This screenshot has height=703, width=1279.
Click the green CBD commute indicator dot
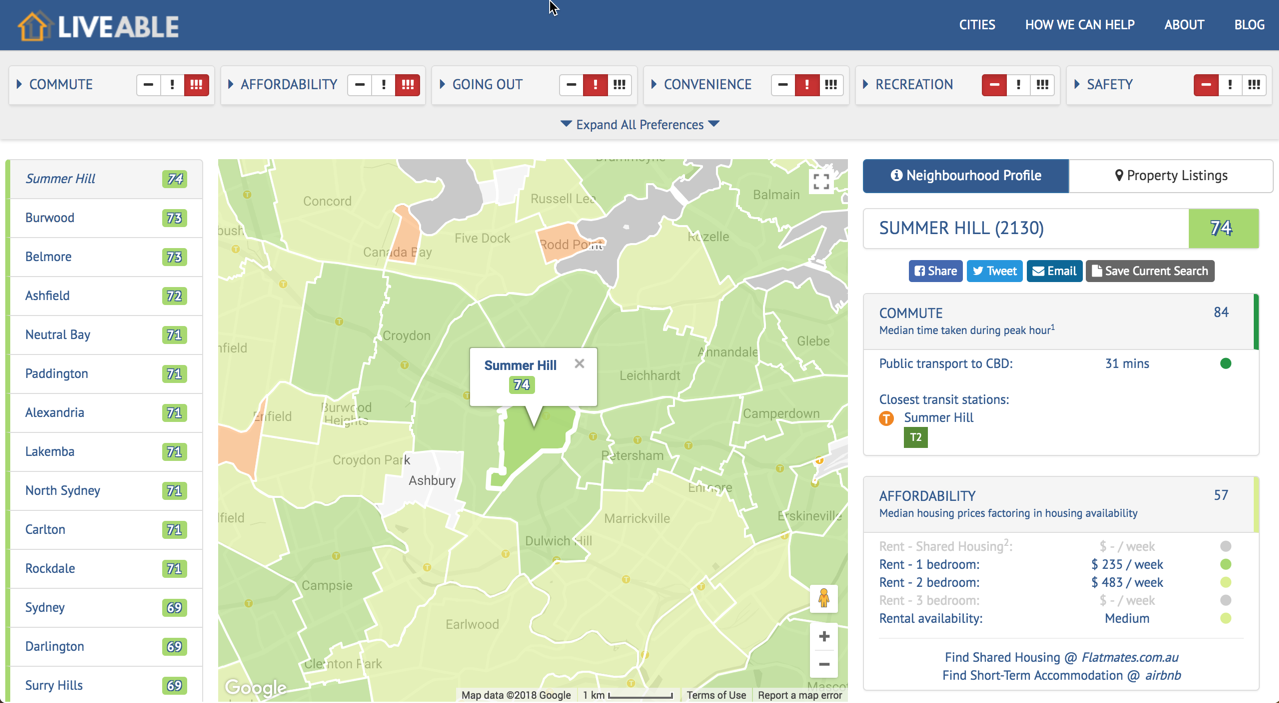point(1226,364)
